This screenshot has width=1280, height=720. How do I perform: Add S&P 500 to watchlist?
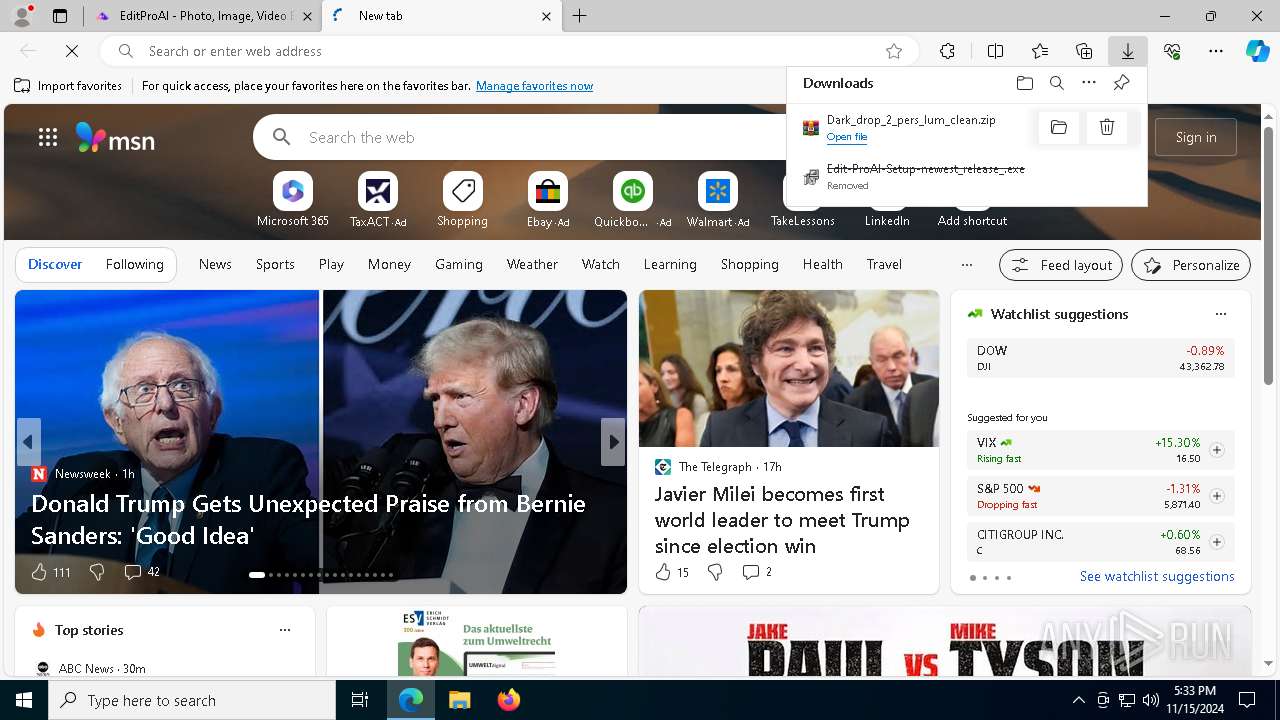pyautogui.click(x=1216, y=496)
